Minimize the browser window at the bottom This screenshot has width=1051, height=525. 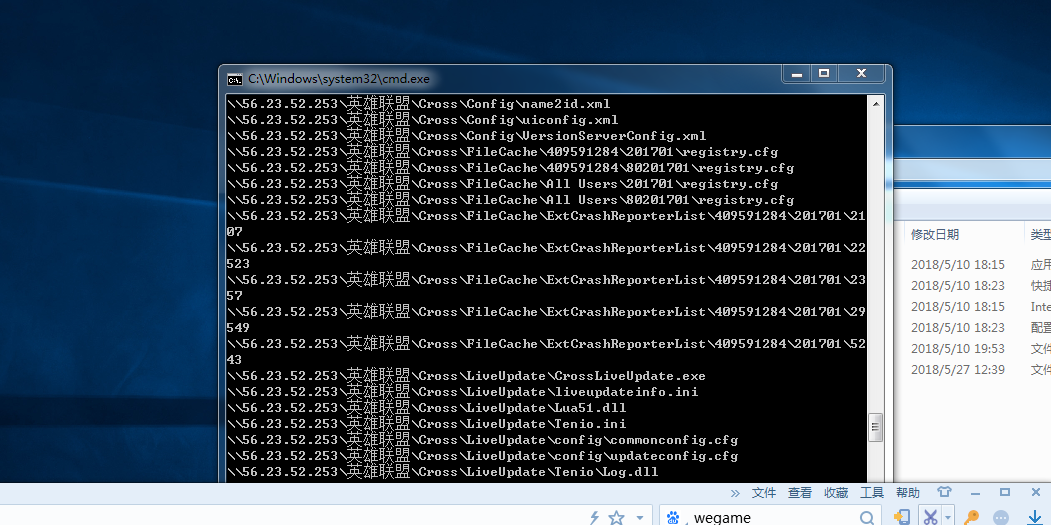975,493
